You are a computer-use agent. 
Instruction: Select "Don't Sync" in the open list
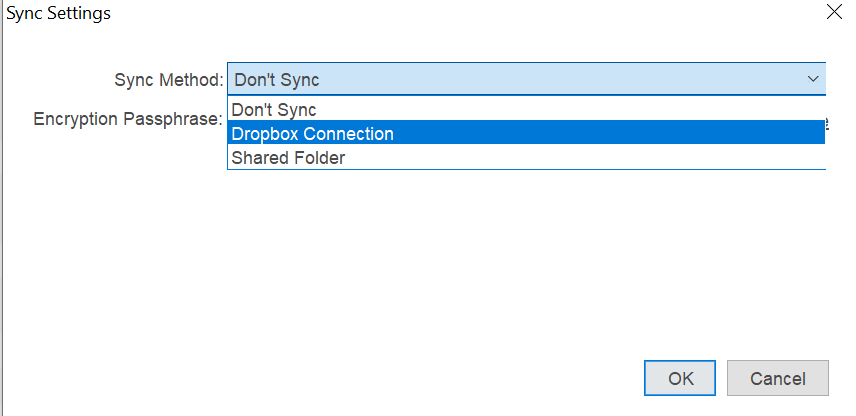click(x=526, y=110)
